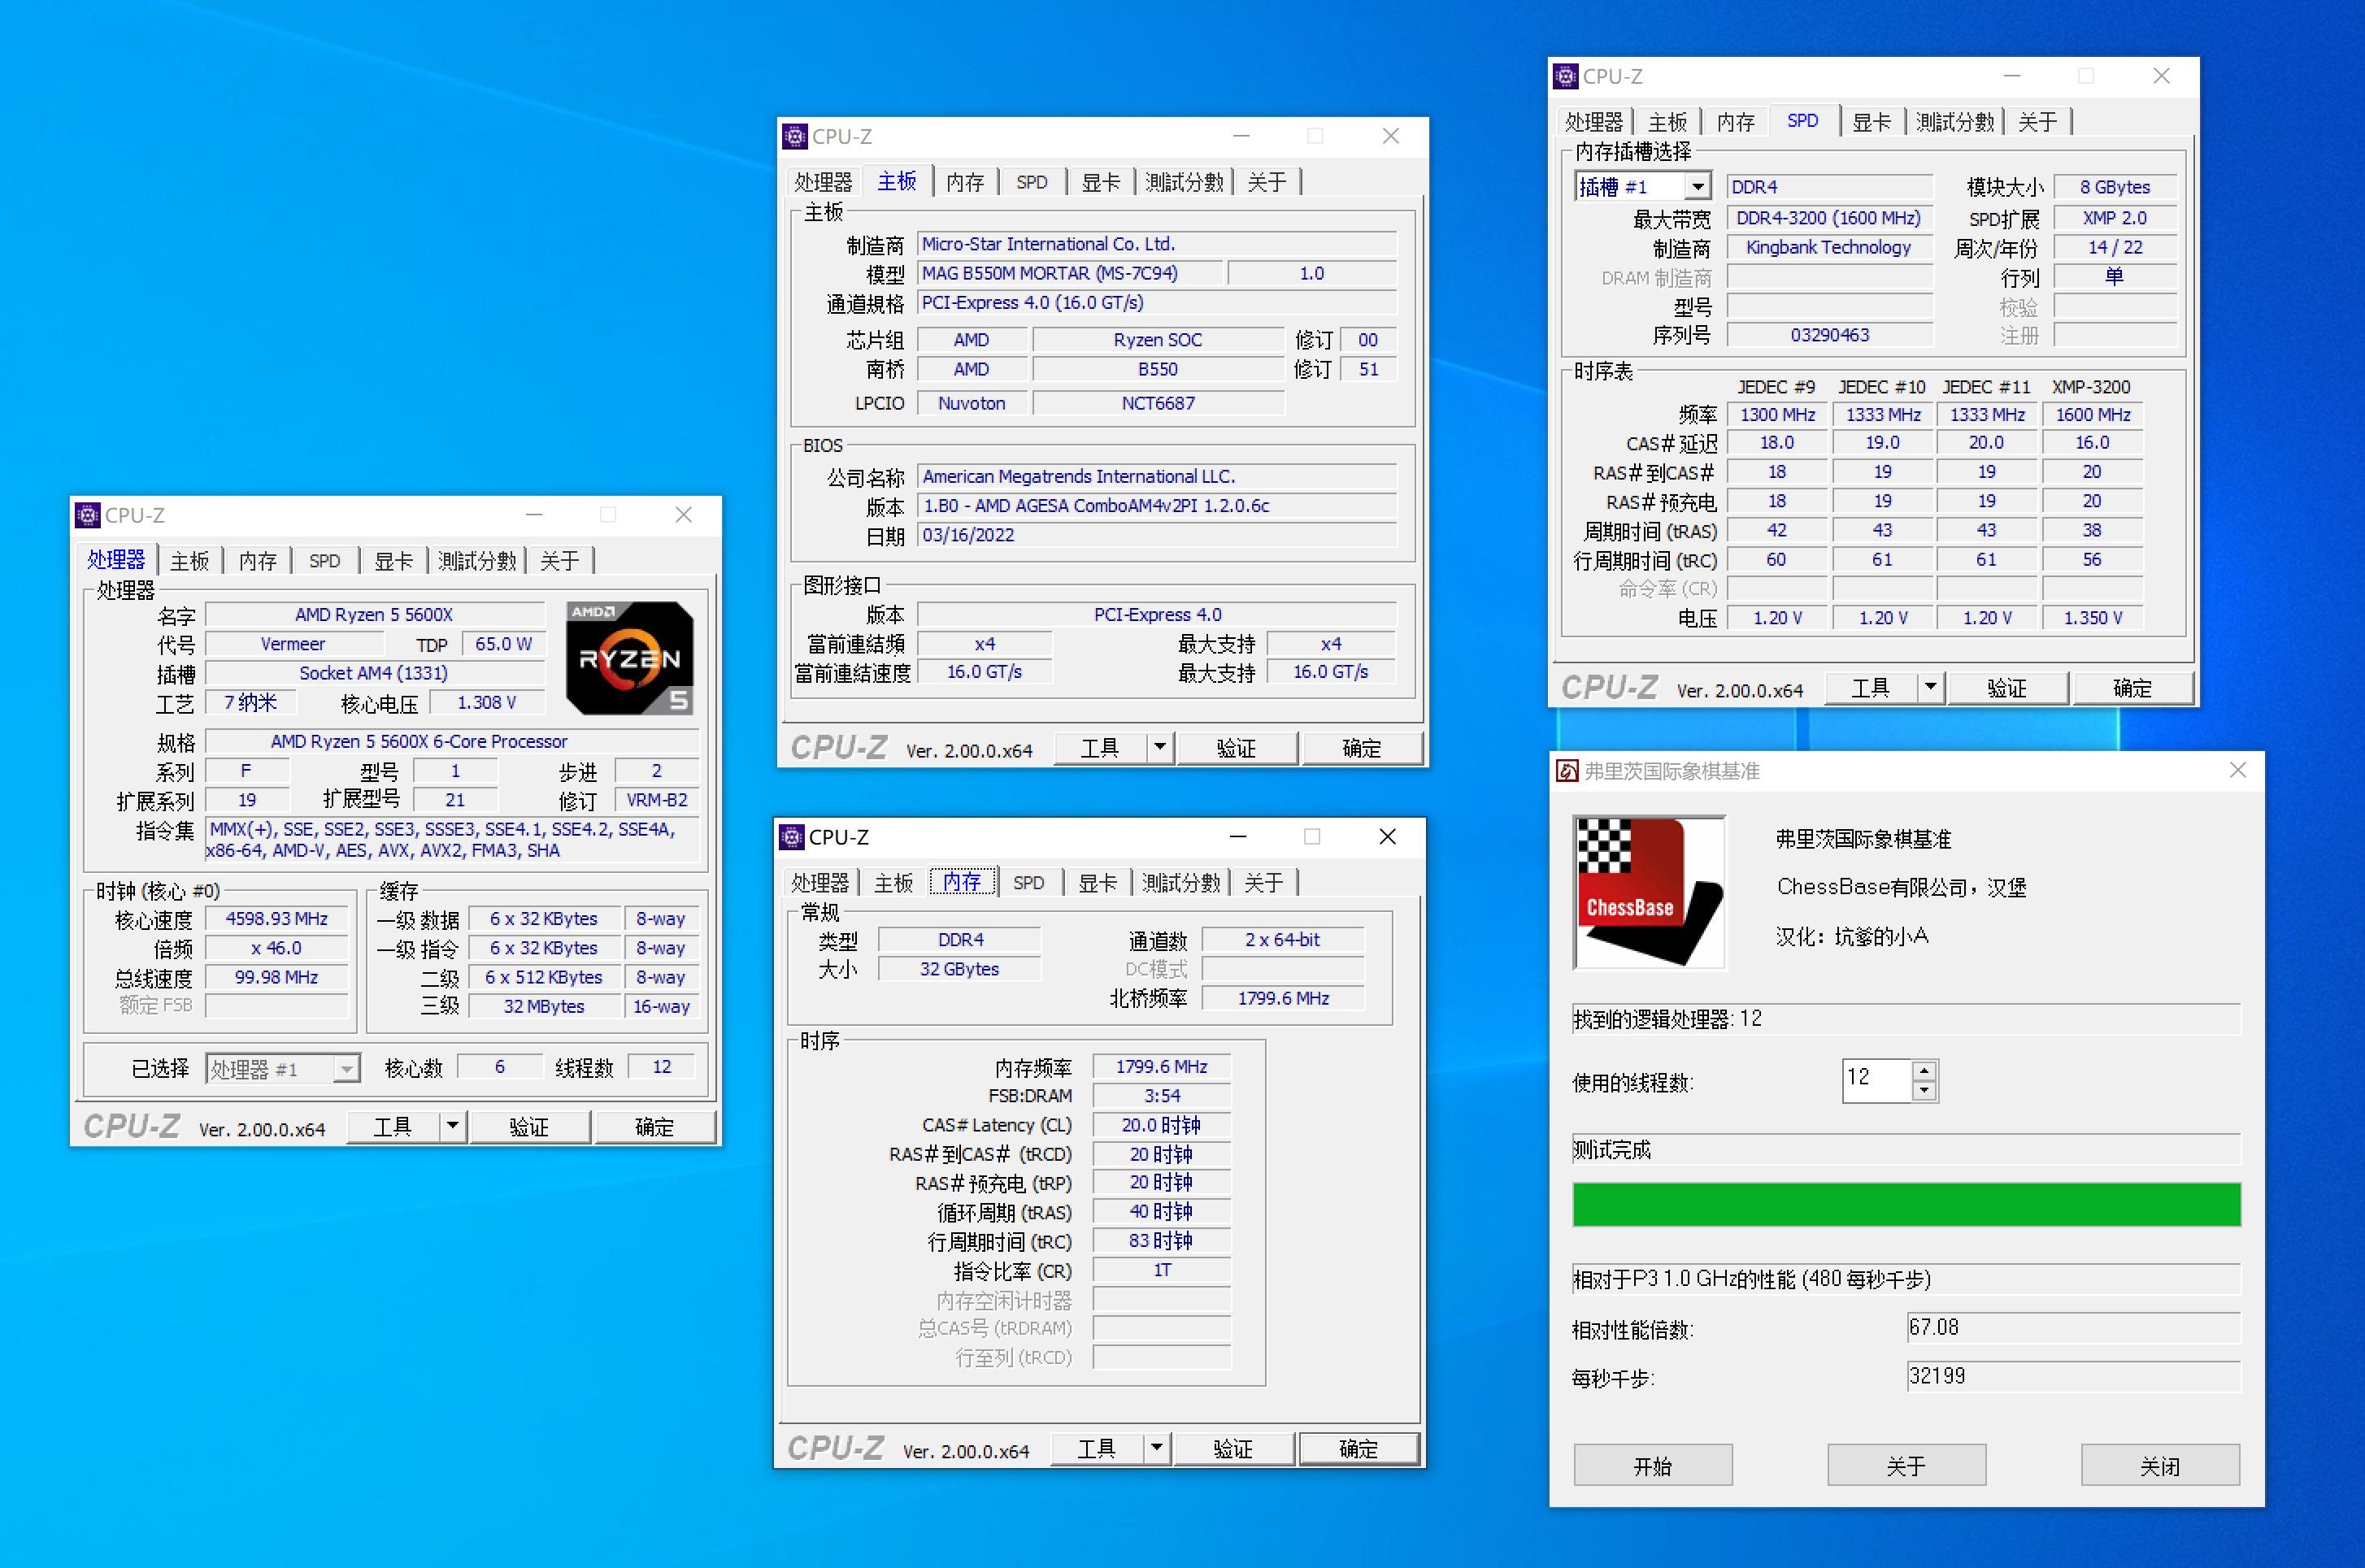Increase thread count with up stepper arrow
2365x1568 pixels.
point(1924,1070)
